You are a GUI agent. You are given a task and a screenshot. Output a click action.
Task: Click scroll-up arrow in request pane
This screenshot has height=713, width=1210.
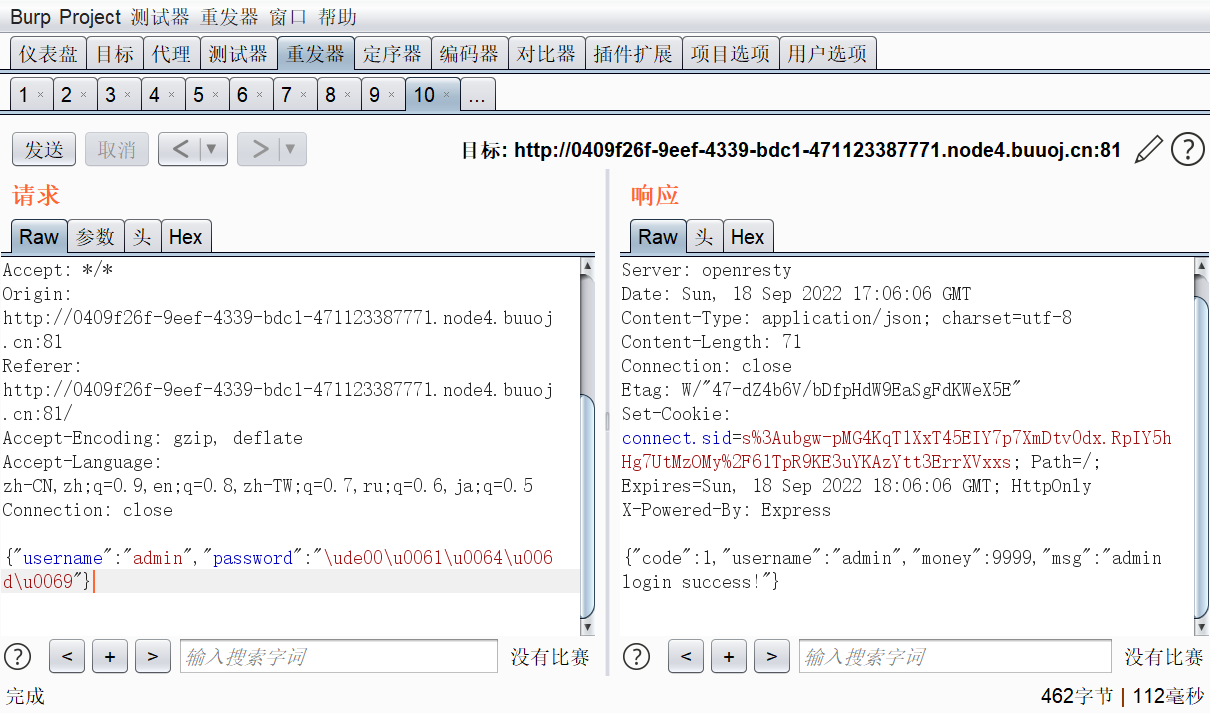coord(588,267)
